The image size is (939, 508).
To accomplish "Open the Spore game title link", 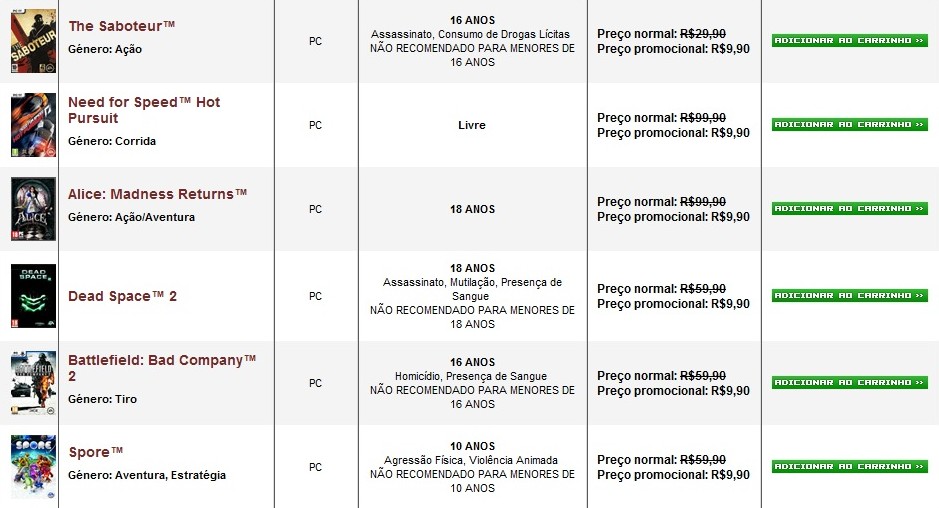I will pyautogui.click(x=96, y=452).
